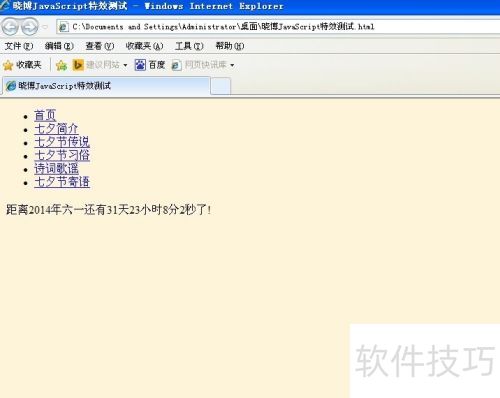Click the browser Back arrow button
Viewport: 500px width, 398px height.
pos(10,27)
